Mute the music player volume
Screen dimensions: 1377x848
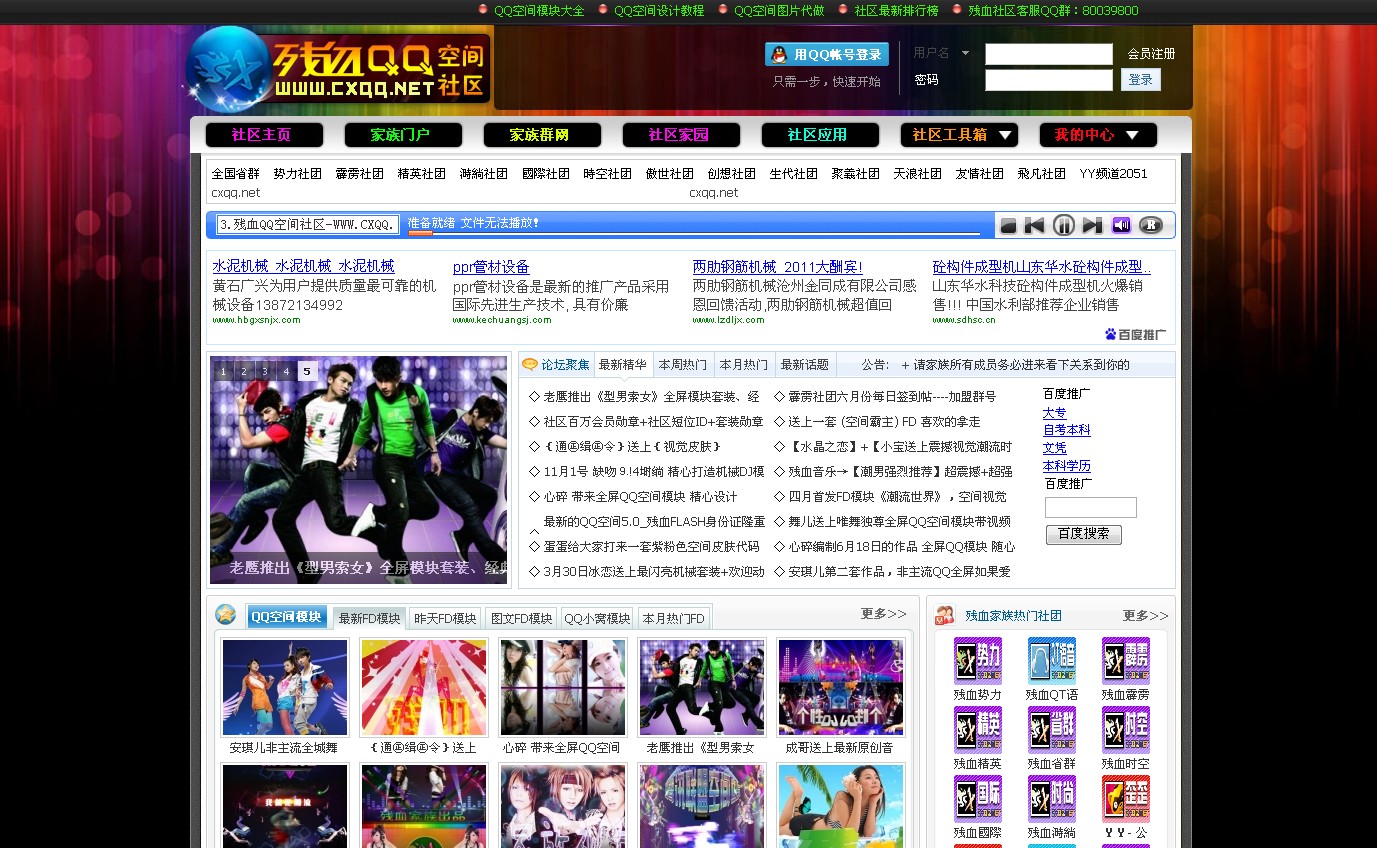click(1121, 225)
